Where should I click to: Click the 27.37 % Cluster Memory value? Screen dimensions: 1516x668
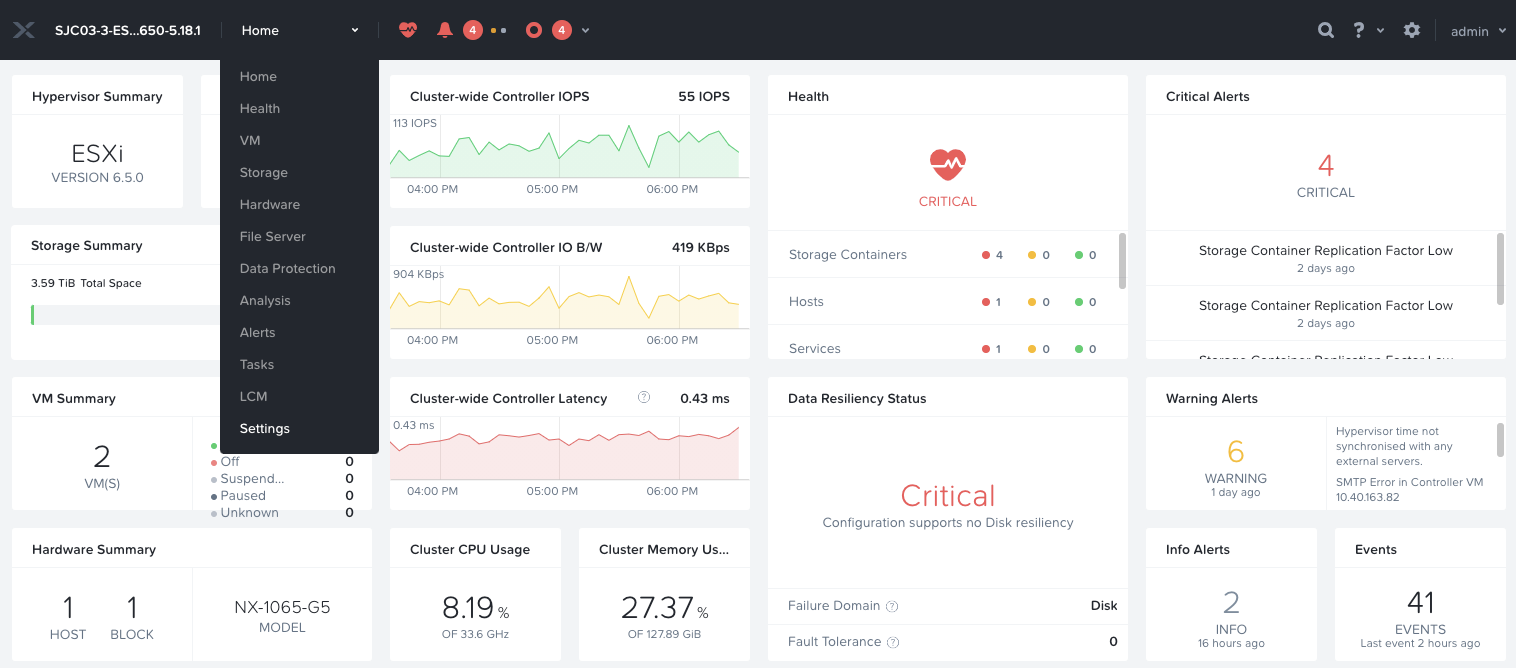click(665, 608)
